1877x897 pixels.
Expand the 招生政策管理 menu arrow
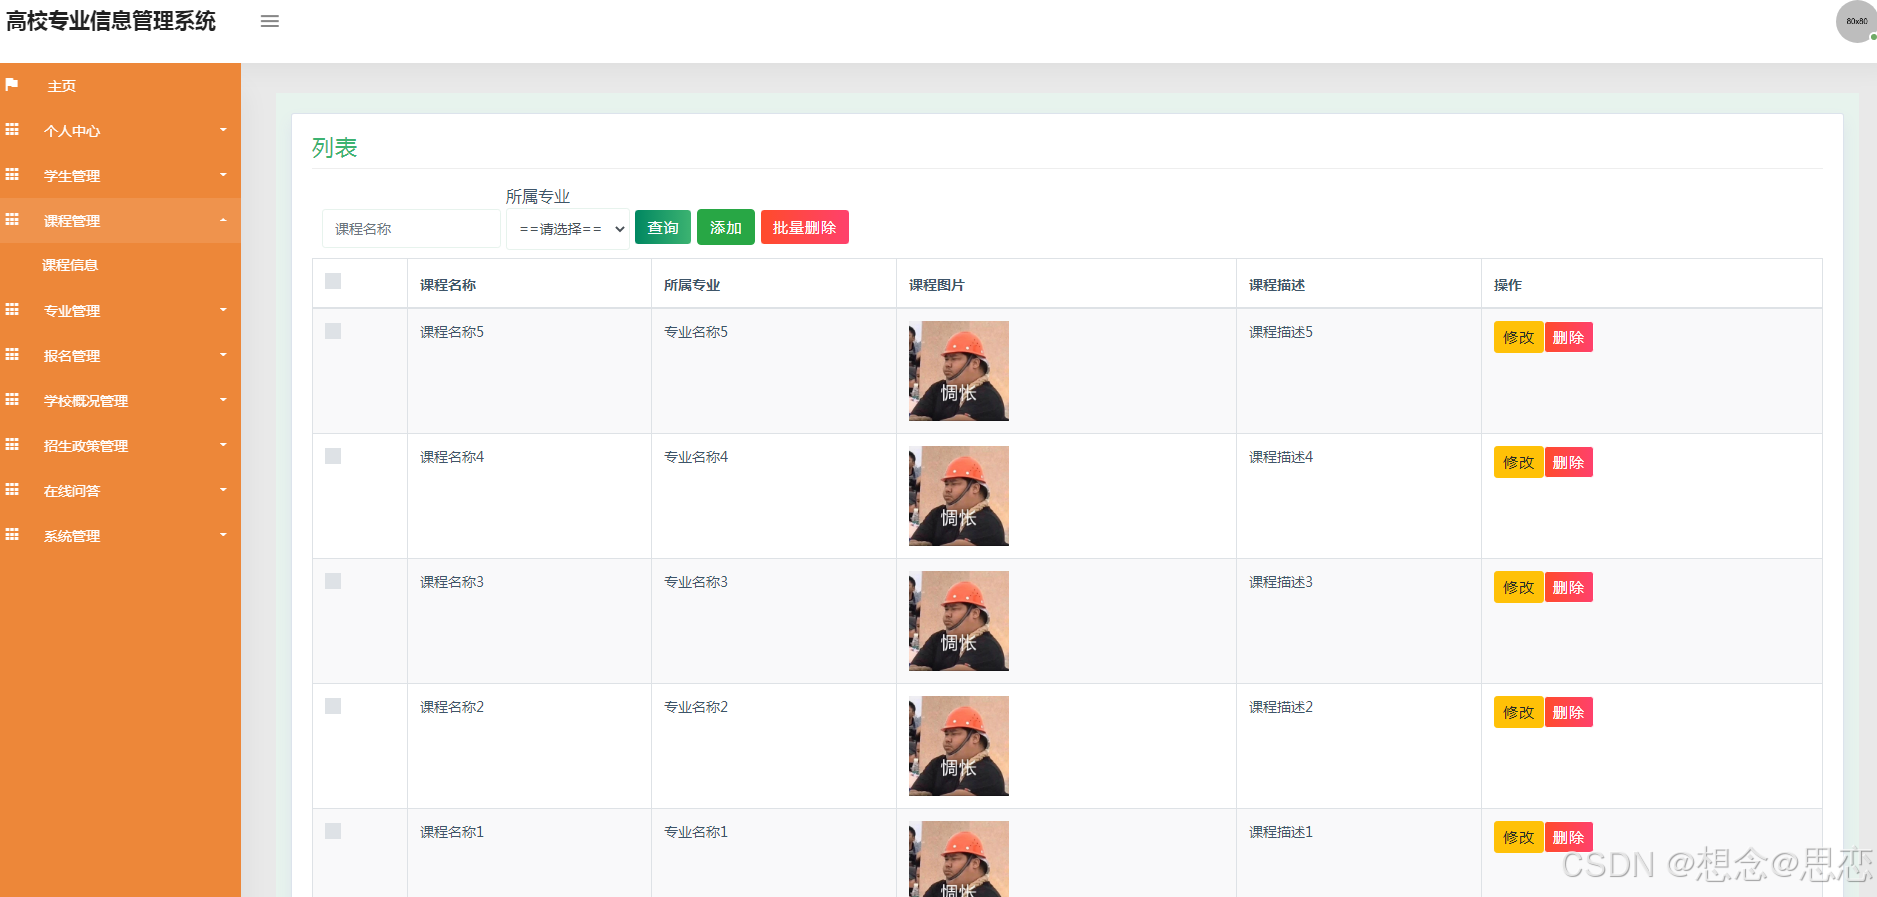[223, 445]
